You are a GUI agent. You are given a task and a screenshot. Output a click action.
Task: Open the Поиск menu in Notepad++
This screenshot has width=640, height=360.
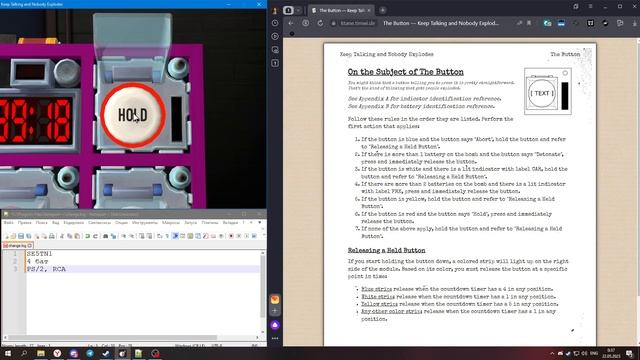(41, 223)
